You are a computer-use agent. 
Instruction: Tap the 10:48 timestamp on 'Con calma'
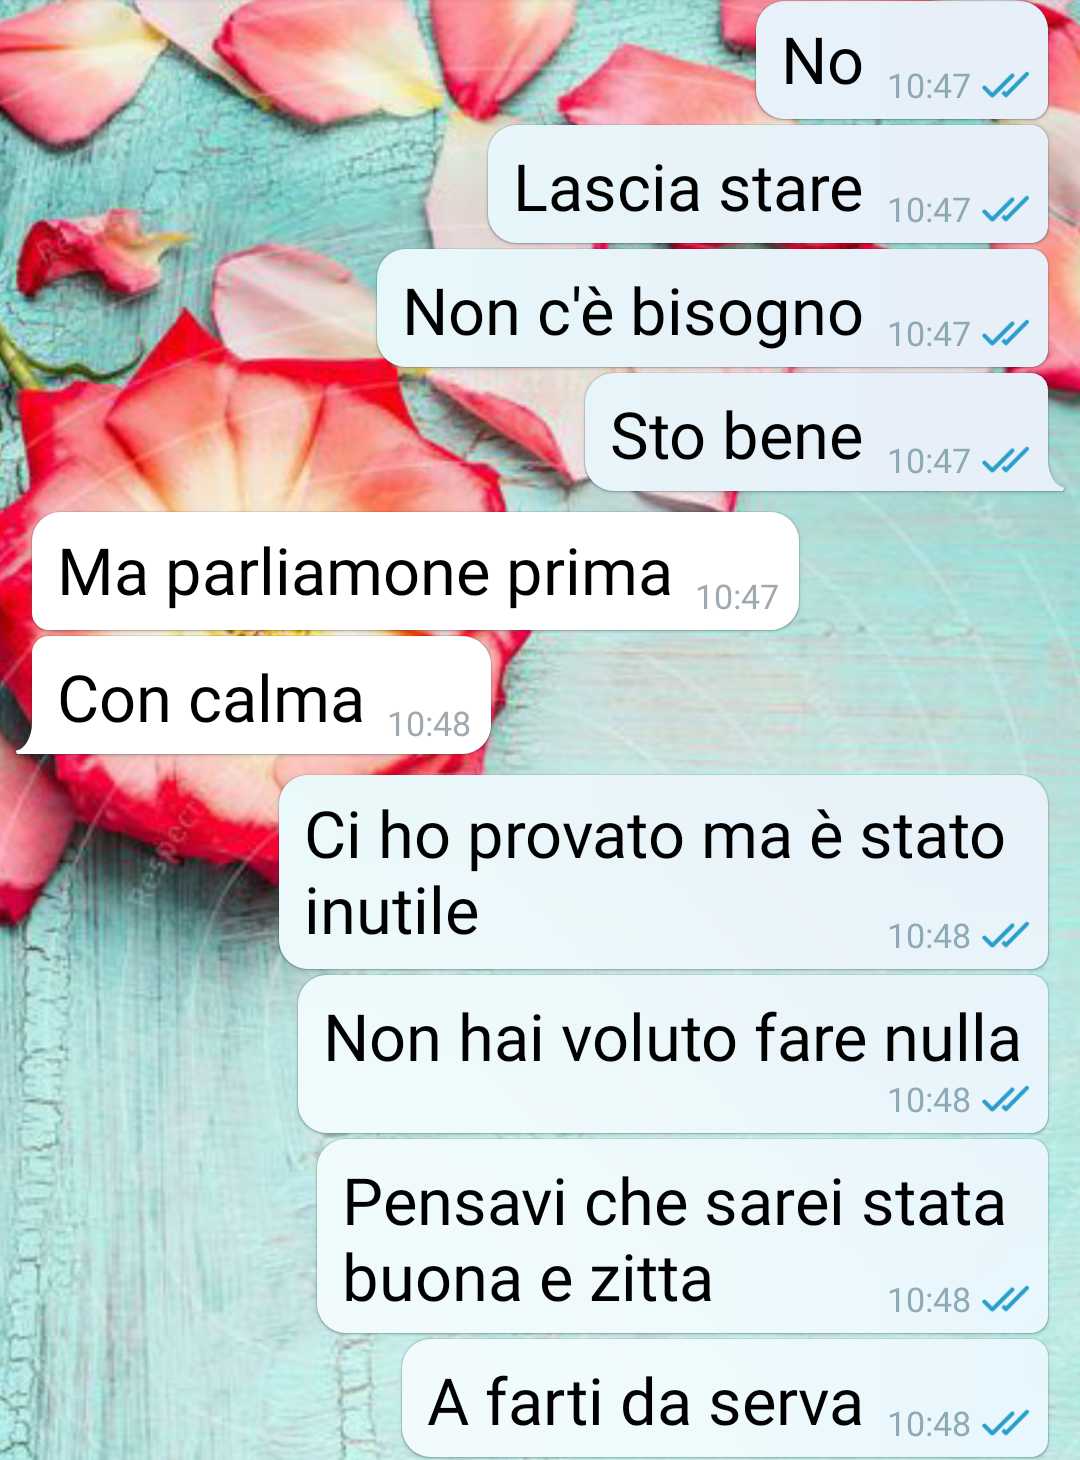click(x=429, y=724)
